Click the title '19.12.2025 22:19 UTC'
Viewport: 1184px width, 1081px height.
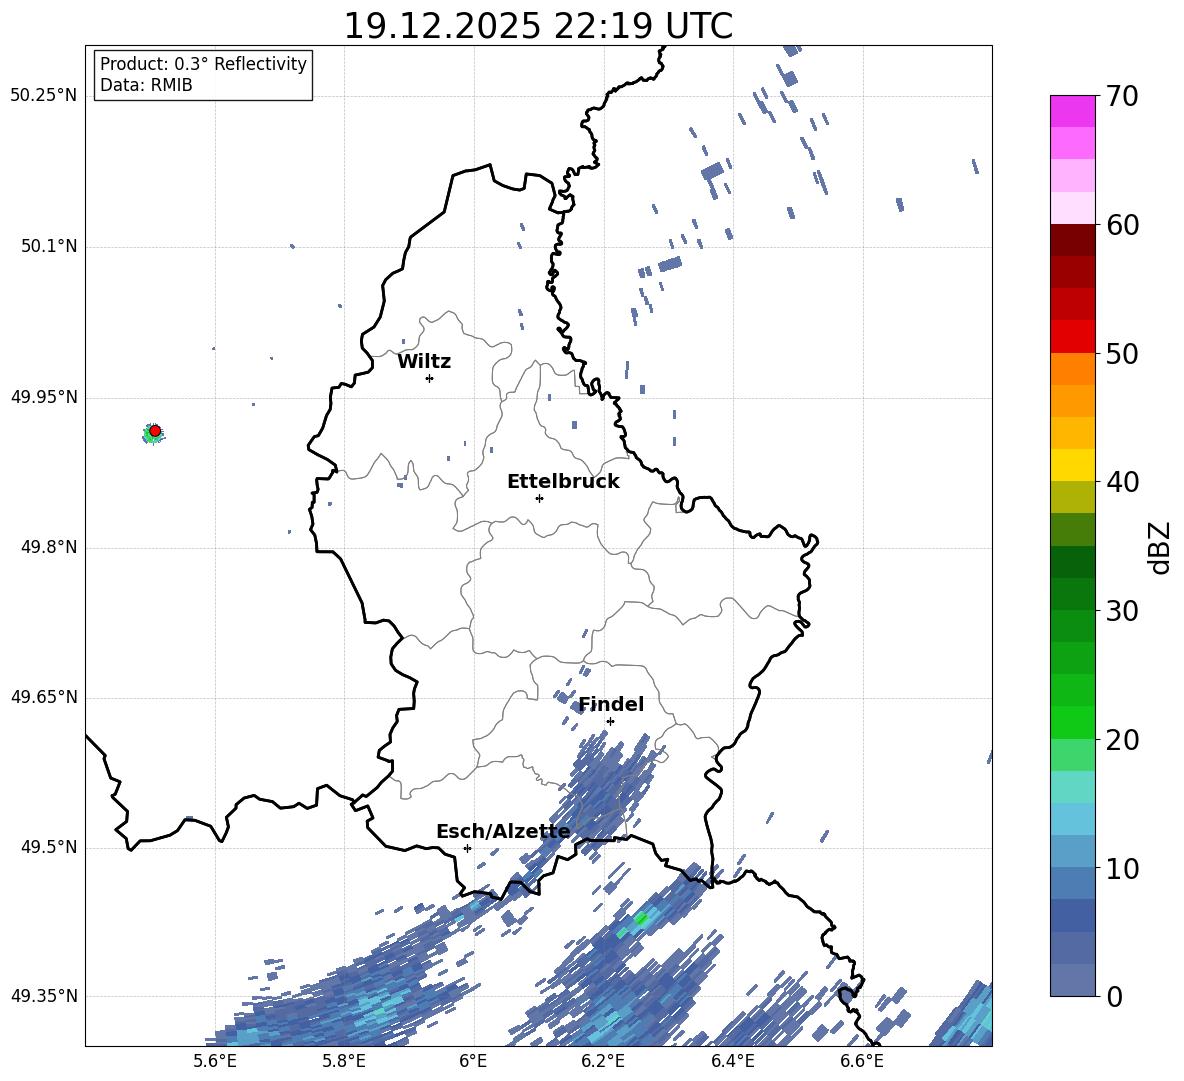pyautogui.click(x=538, y=26)
